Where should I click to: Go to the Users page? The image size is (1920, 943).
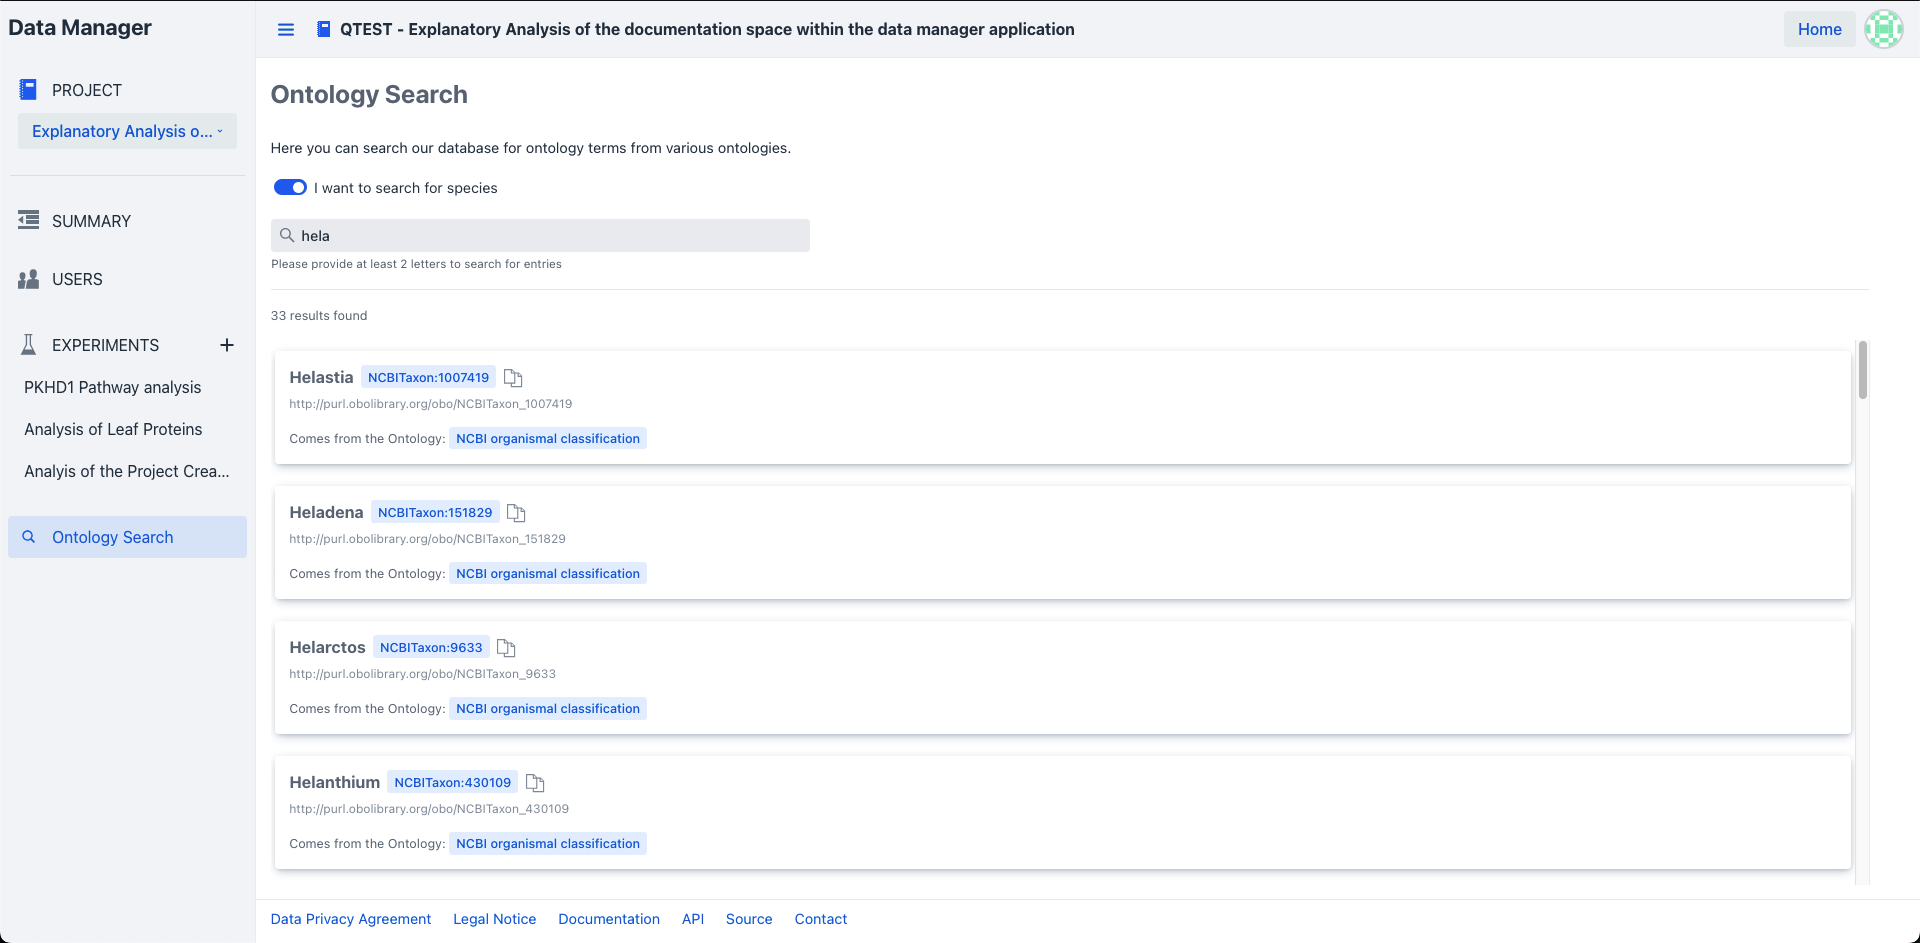77,279
